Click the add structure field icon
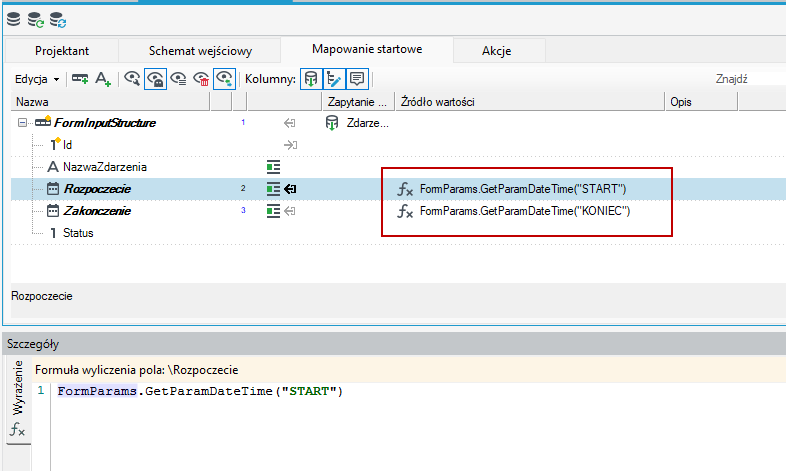This screenshot has height=471, width=786. click(80, 79)
